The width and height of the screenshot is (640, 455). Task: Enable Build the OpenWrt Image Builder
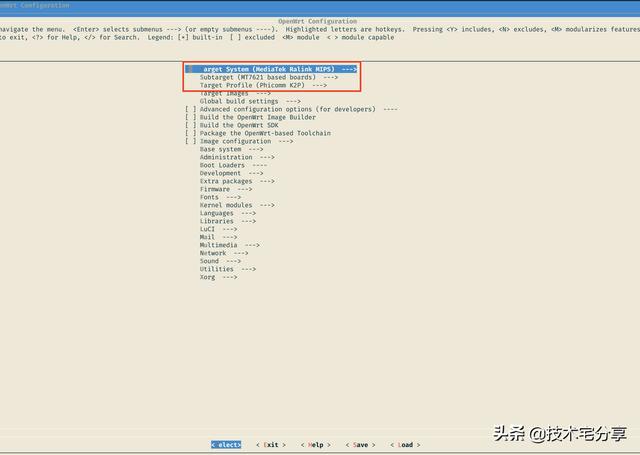pos(190,117)
